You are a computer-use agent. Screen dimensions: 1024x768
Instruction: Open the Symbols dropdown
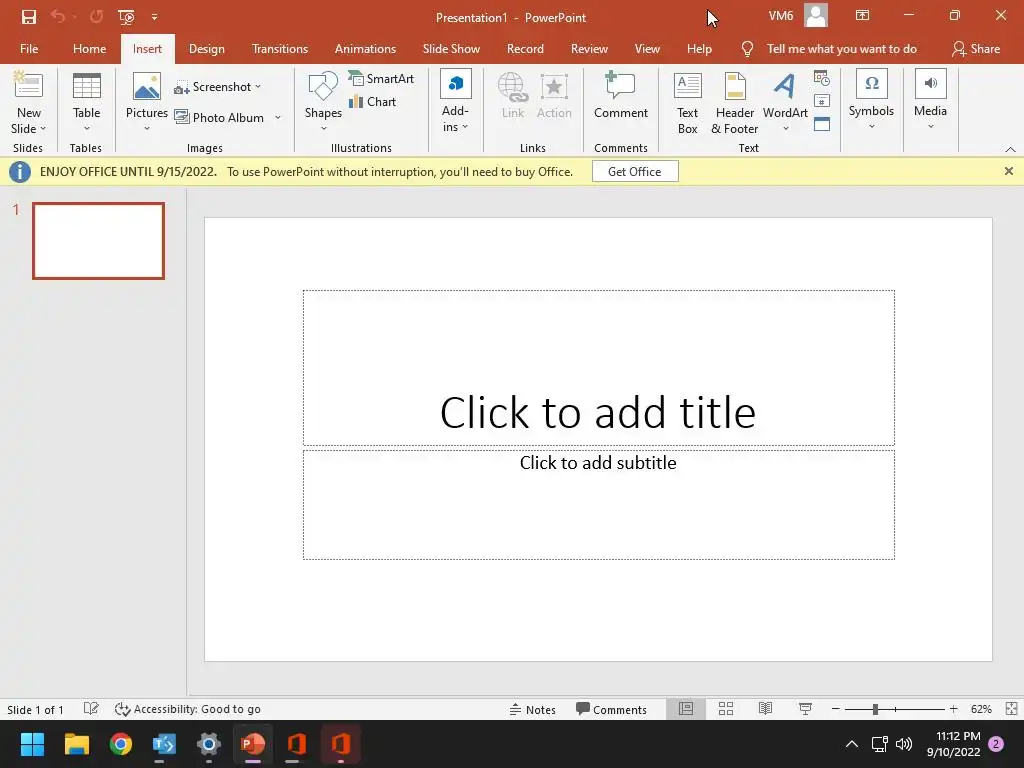[x=871, y=99]
